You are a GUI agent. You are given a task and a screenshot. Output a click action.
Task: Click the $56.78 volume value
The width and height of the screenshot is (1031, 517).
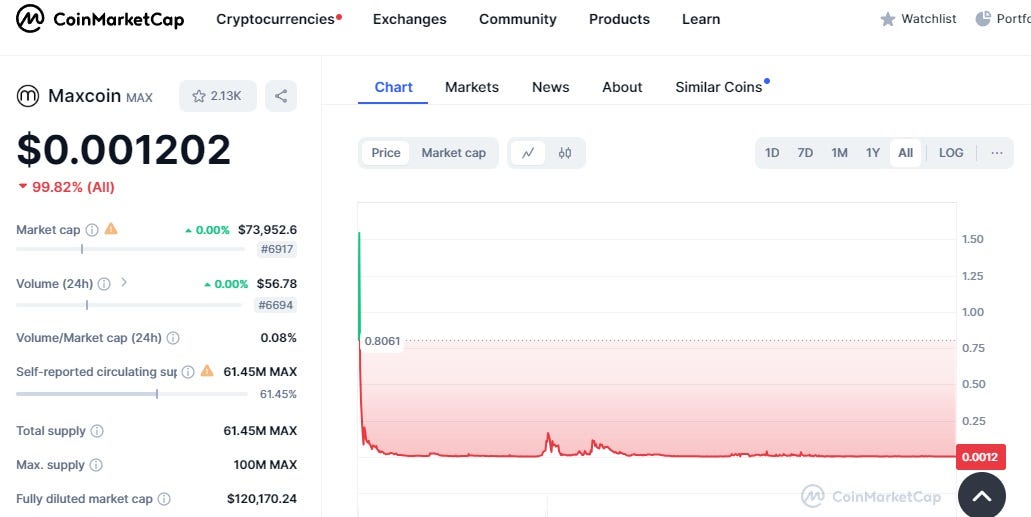click(277, 283)
